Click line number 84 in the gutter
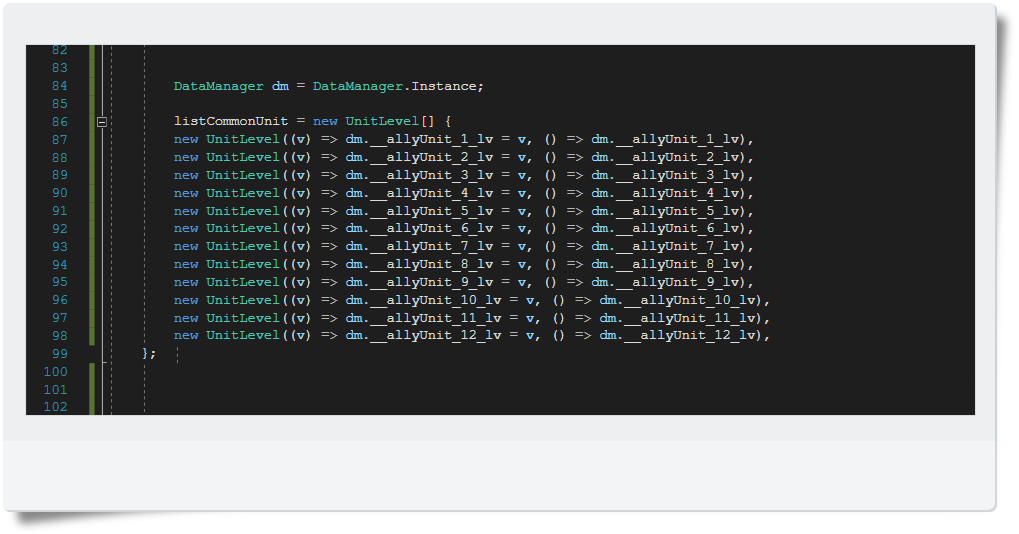Viewport: 1019px width, 534px height. coord(60,86)
